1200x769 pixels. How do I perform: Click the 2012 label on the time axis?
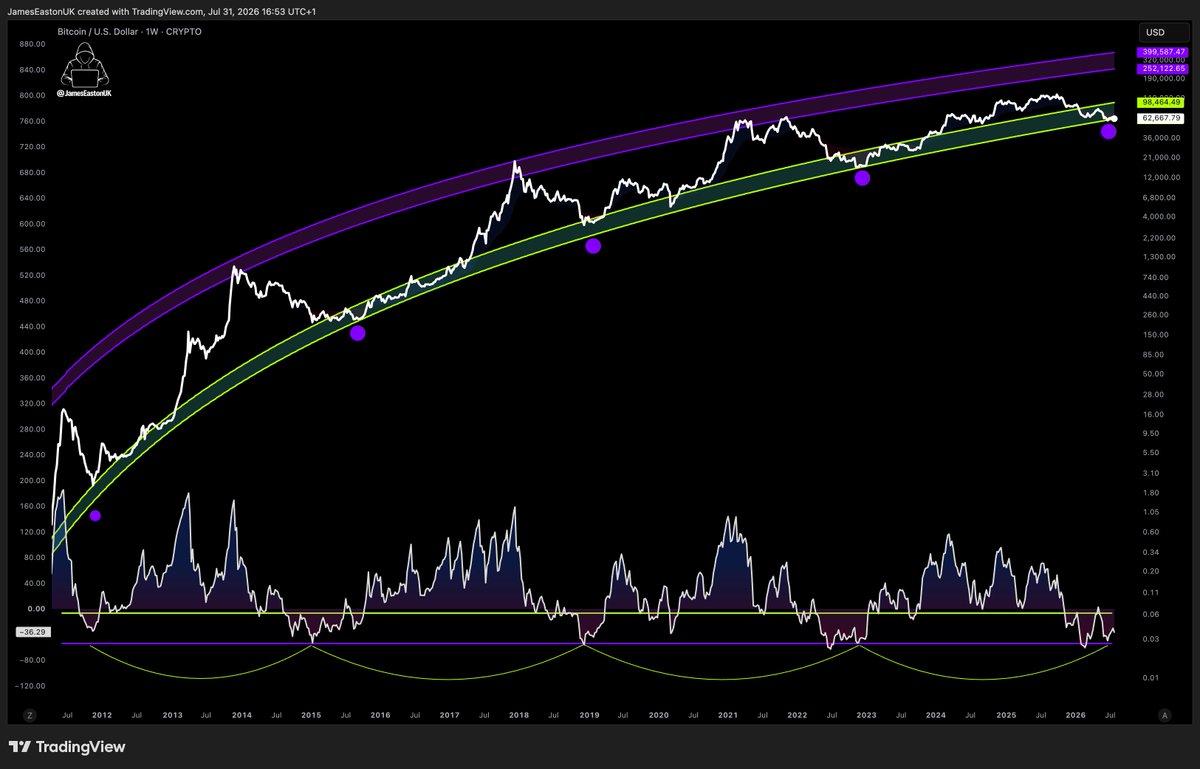click(102, 716)
